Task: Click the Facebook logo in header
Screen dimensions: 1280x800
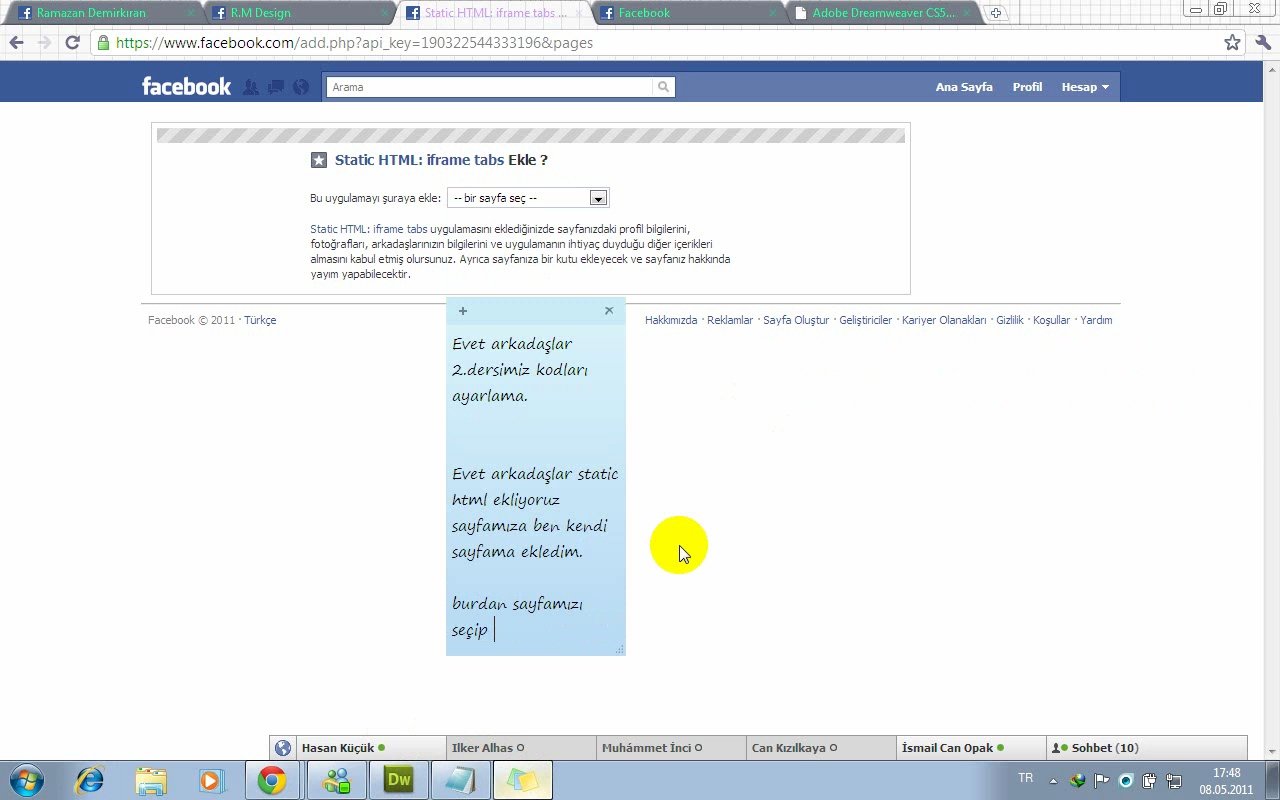Action: point(186,87)
